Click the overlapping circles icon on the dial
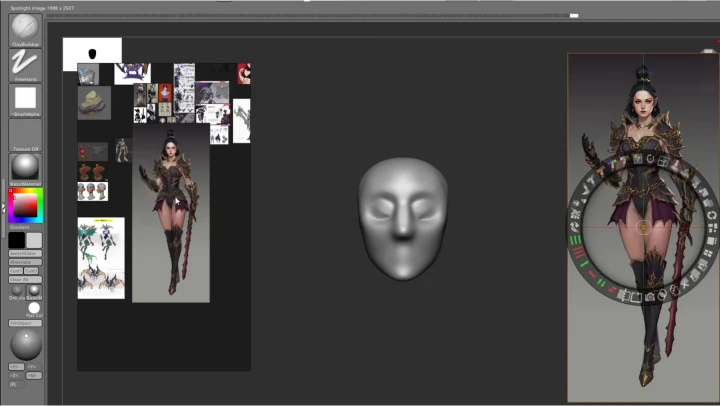The image size is (720, 406). 662,296
